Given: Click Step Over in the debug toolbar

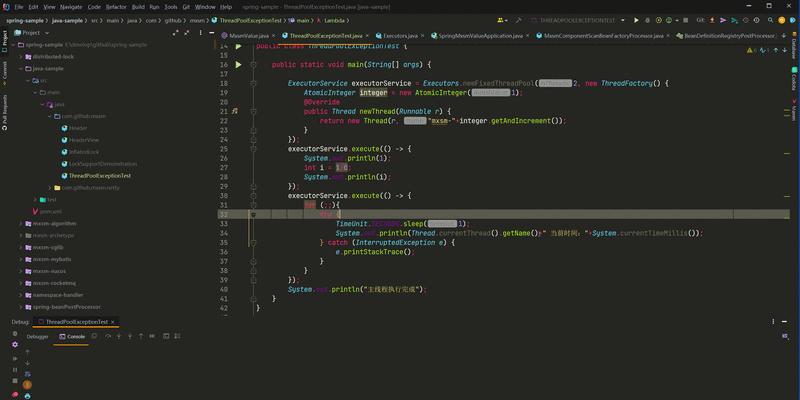Looking at the screenshot, I should tap(108, 337).
